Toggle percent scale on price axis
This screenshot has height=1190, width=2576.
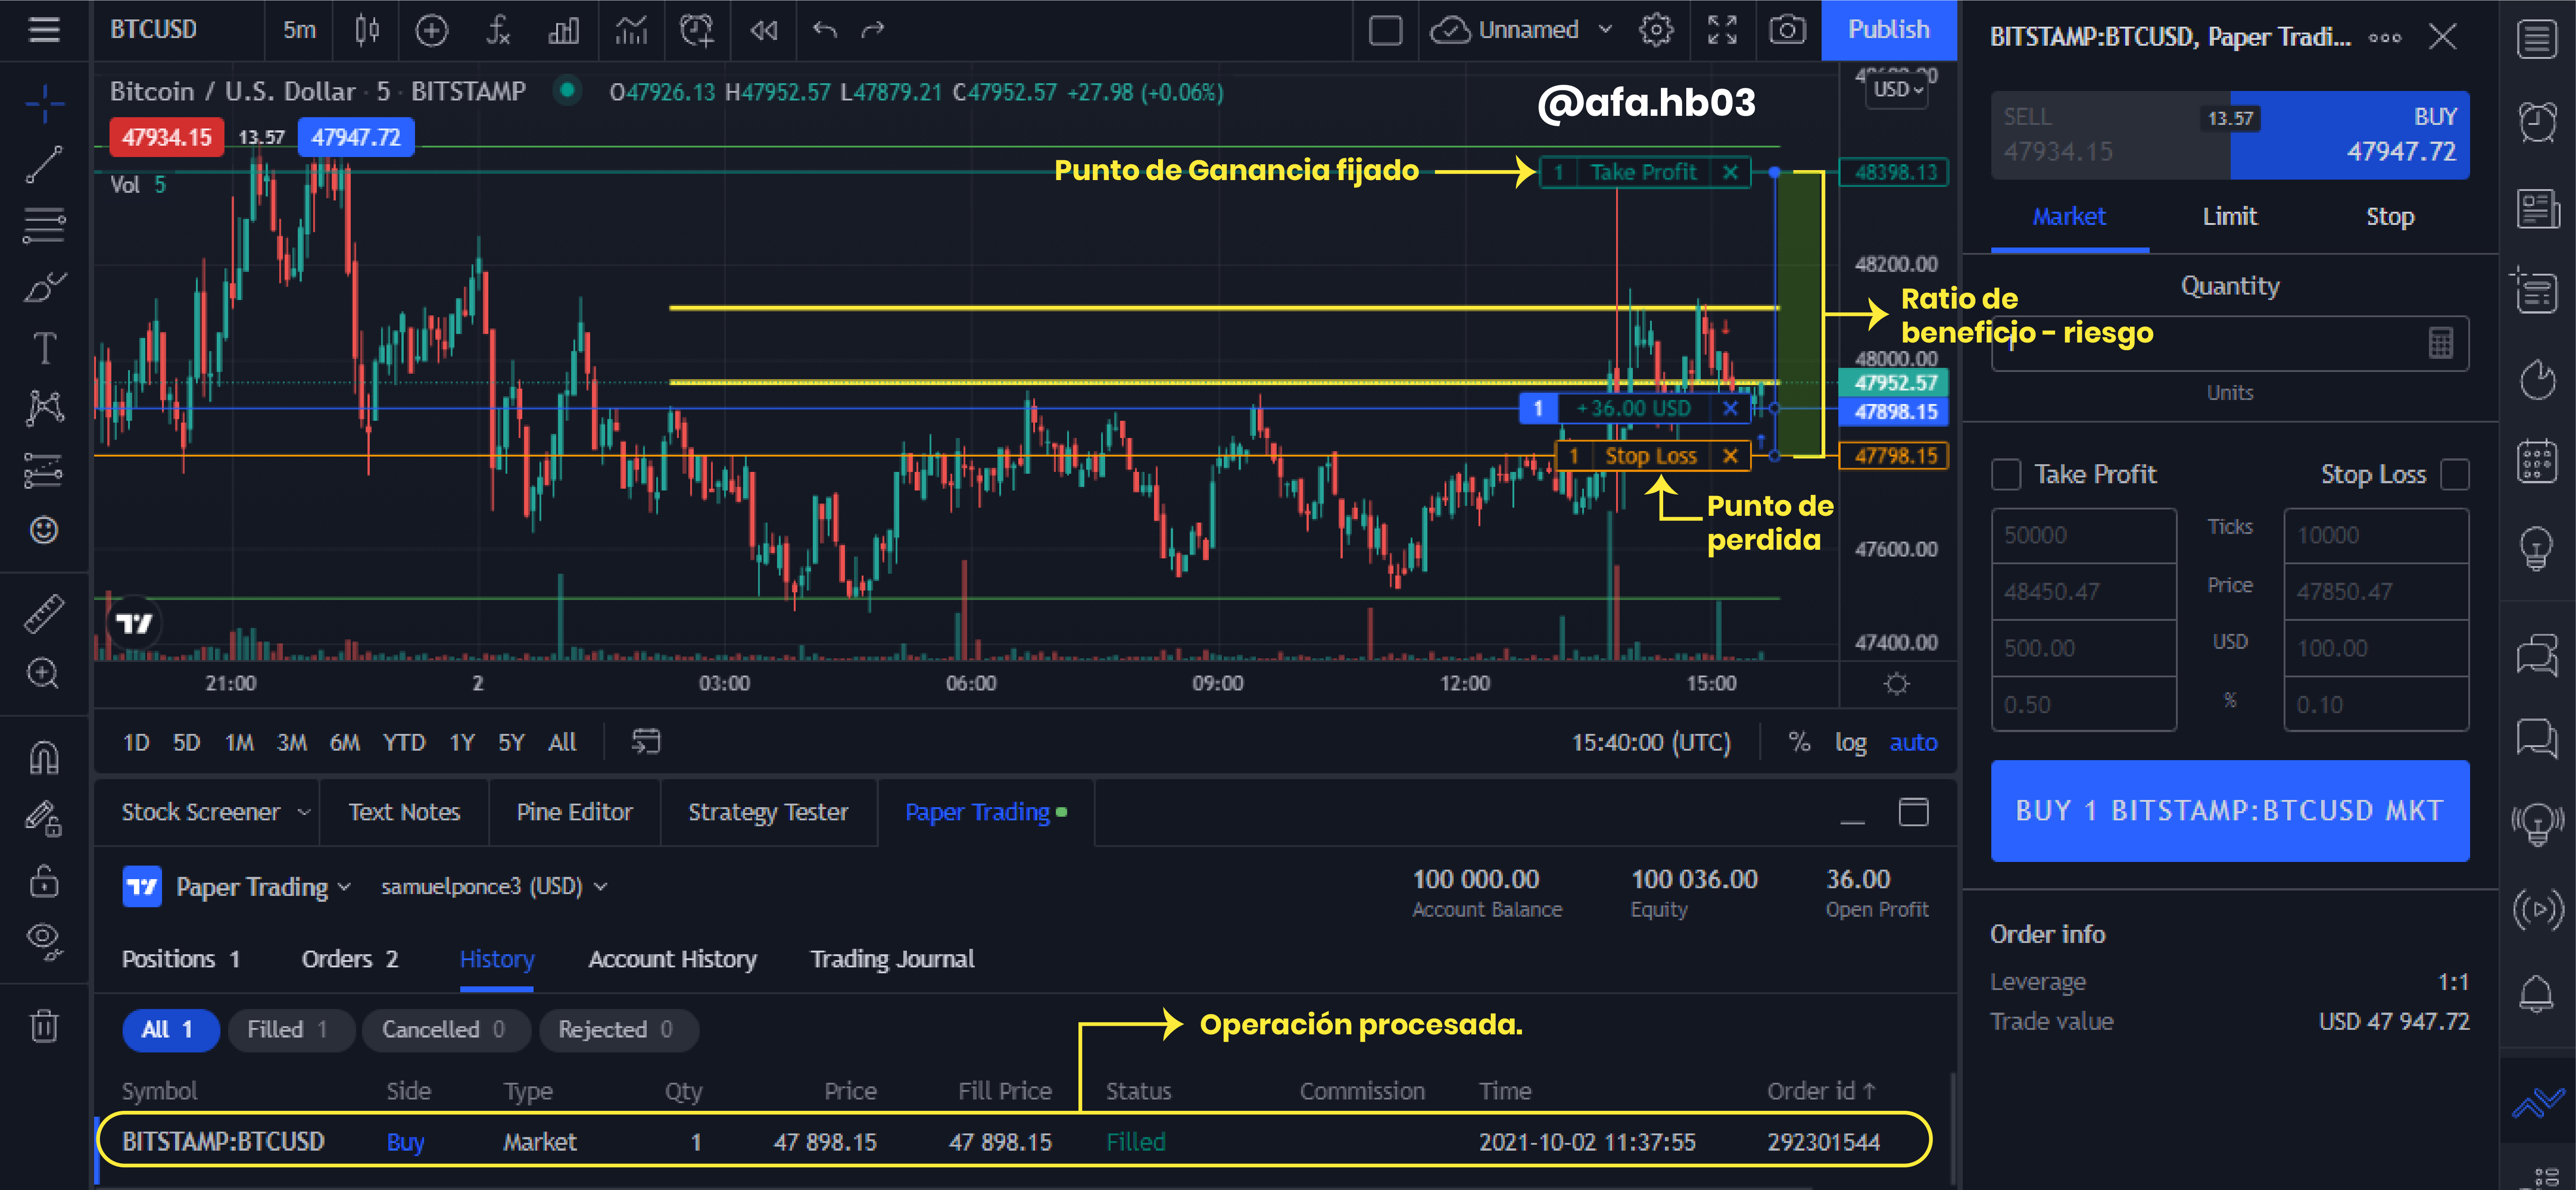tap(1799, 742)
